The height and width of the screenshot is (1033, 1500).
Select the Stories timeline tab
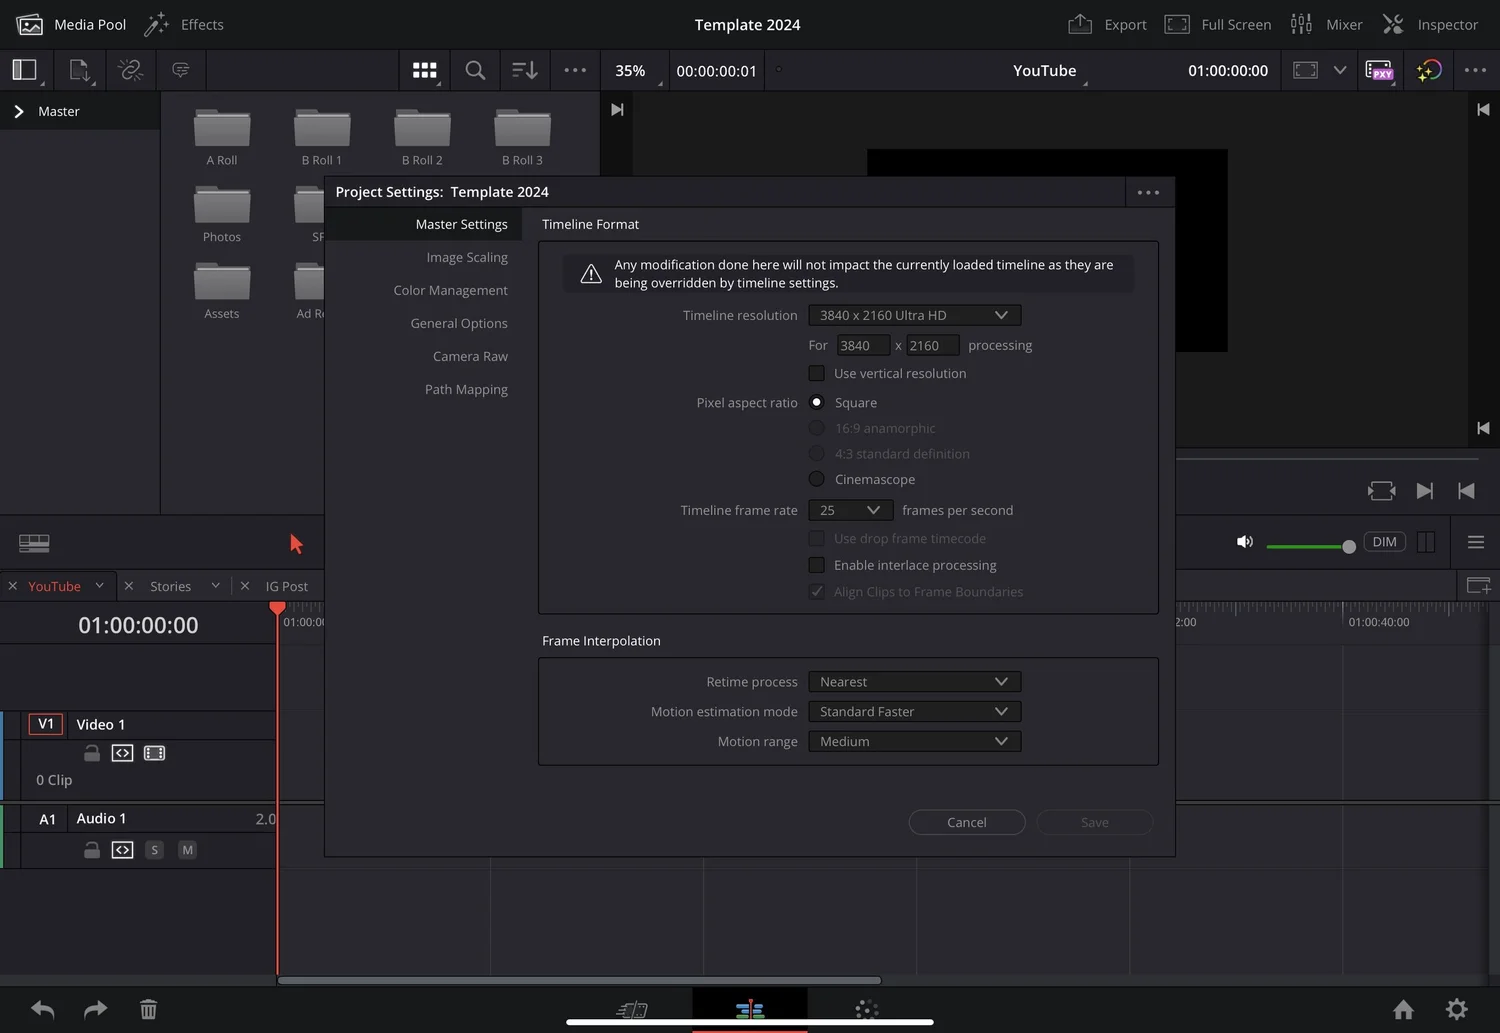[170, 586]
